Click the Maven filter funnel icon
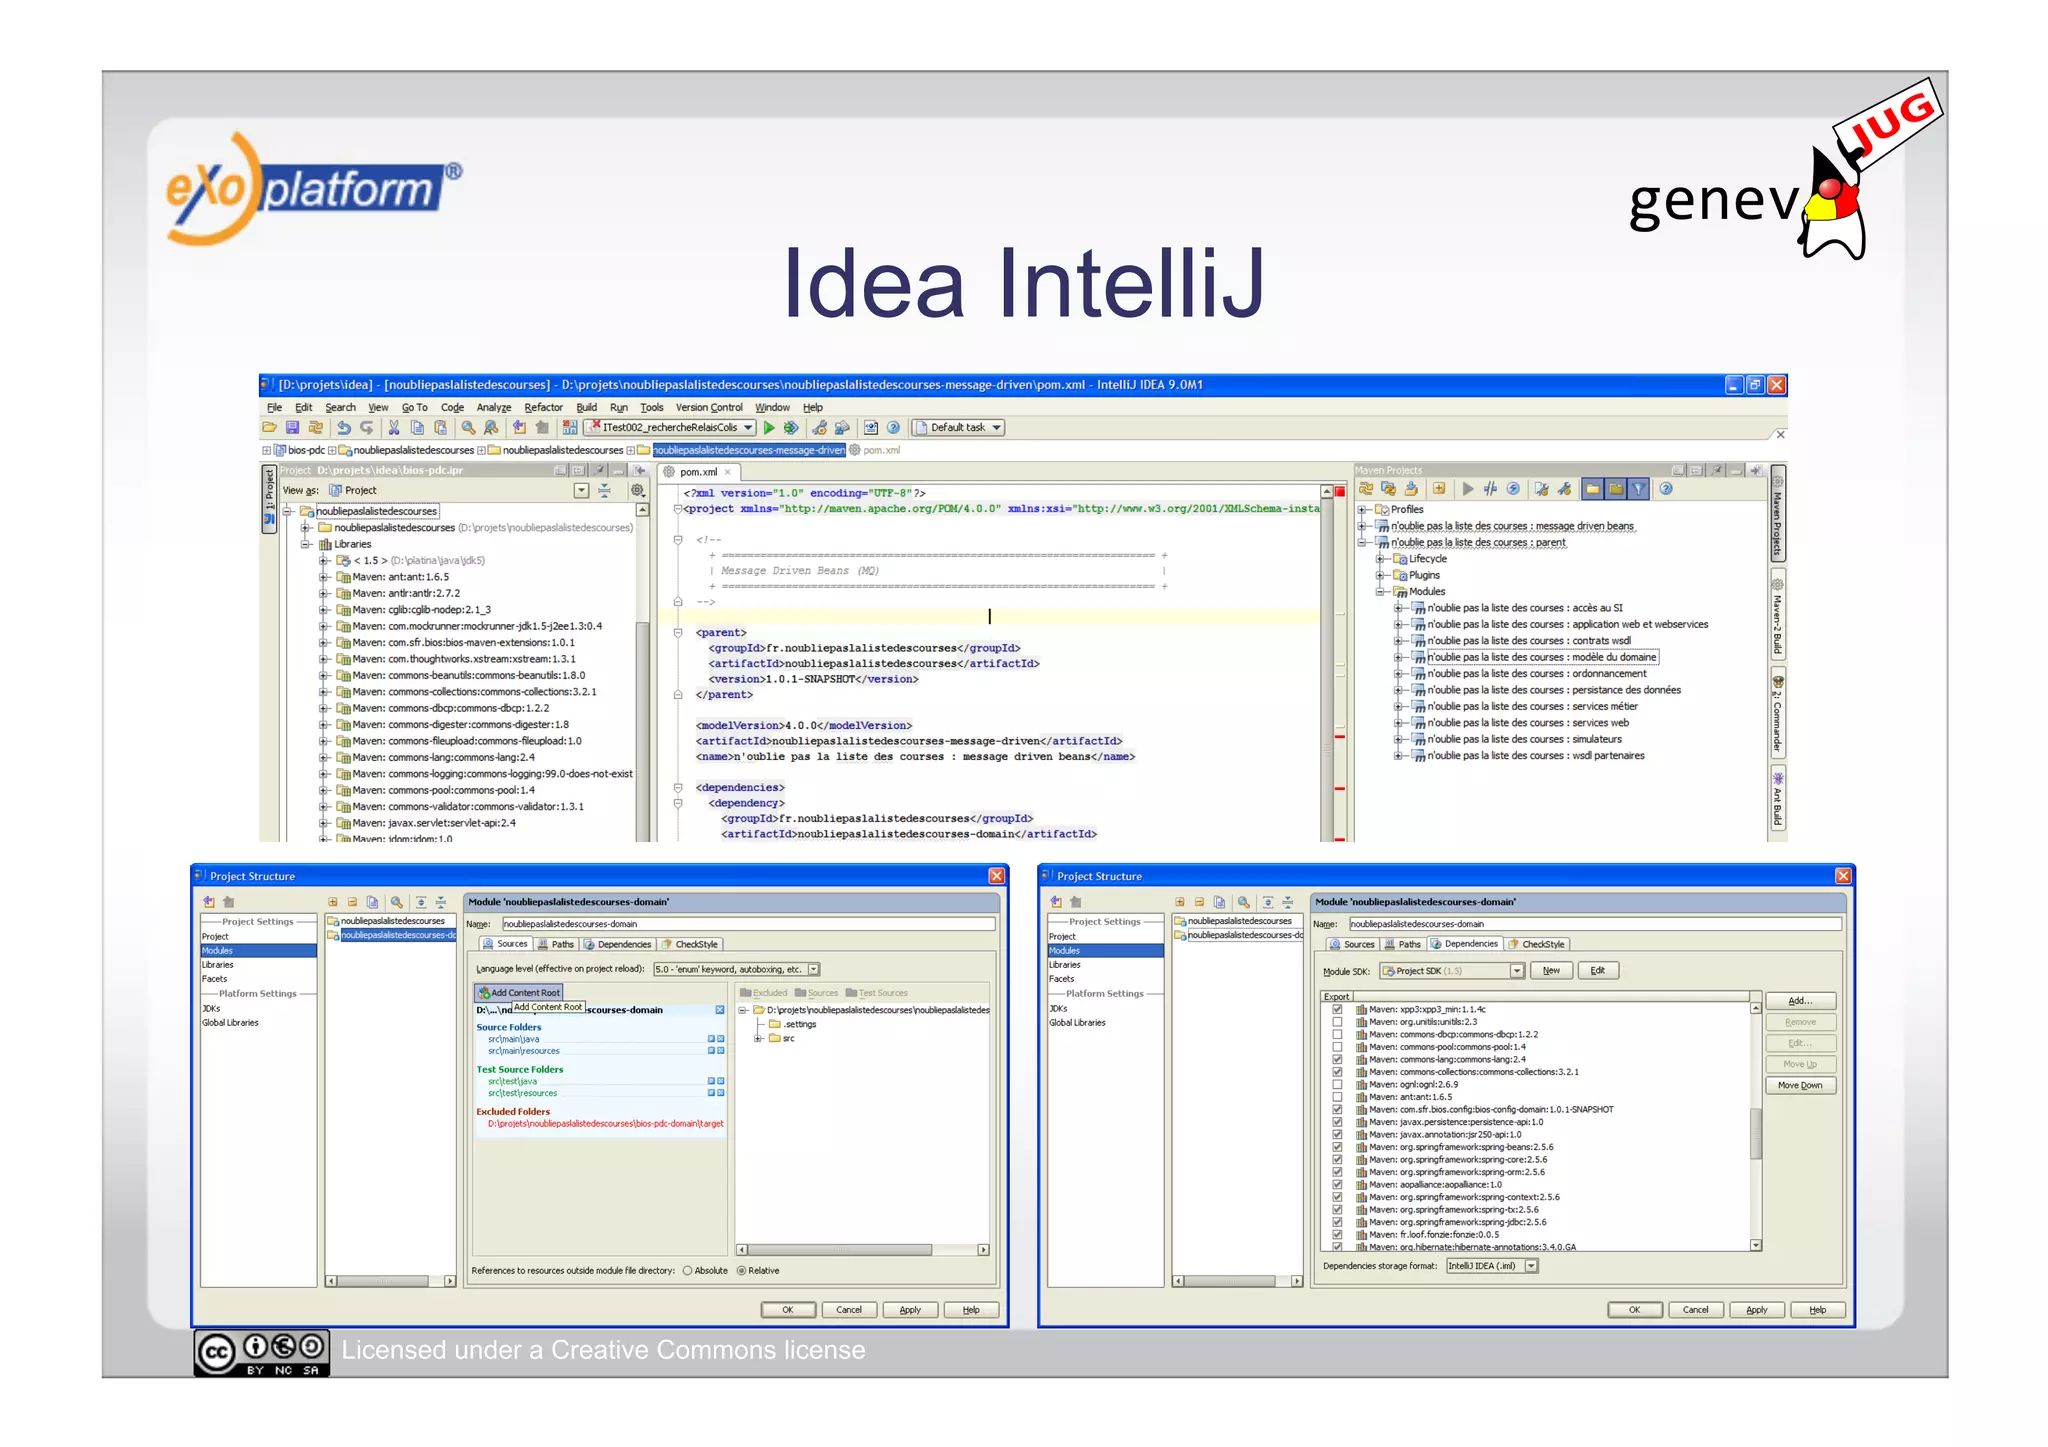The width and height of the screenshot is (2048, 1447). click(x=1638, y=489)
